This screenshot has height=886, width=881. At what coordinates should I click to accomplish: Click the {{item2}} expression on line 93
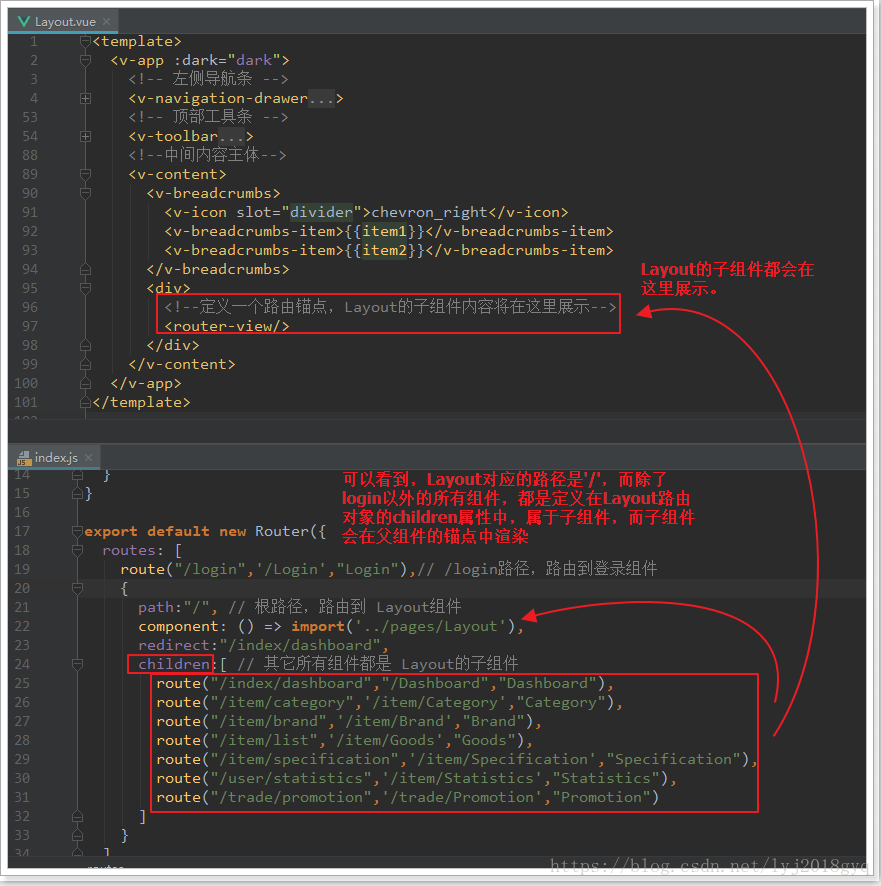pyautogui.click(x=384, y=250)
